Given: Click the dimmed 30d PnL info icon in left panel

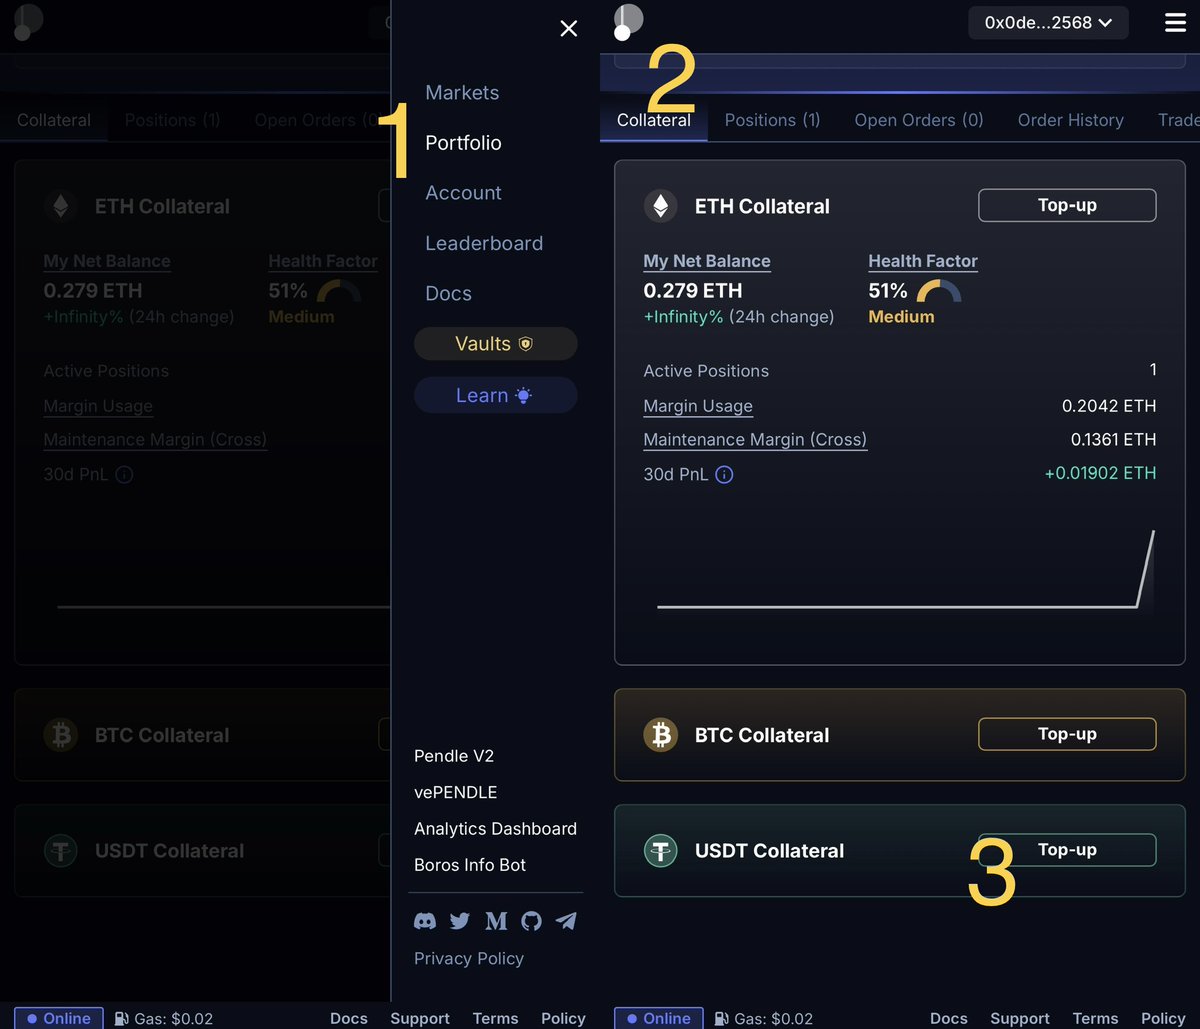Looking at the screenshot, I should pos(124,475).
